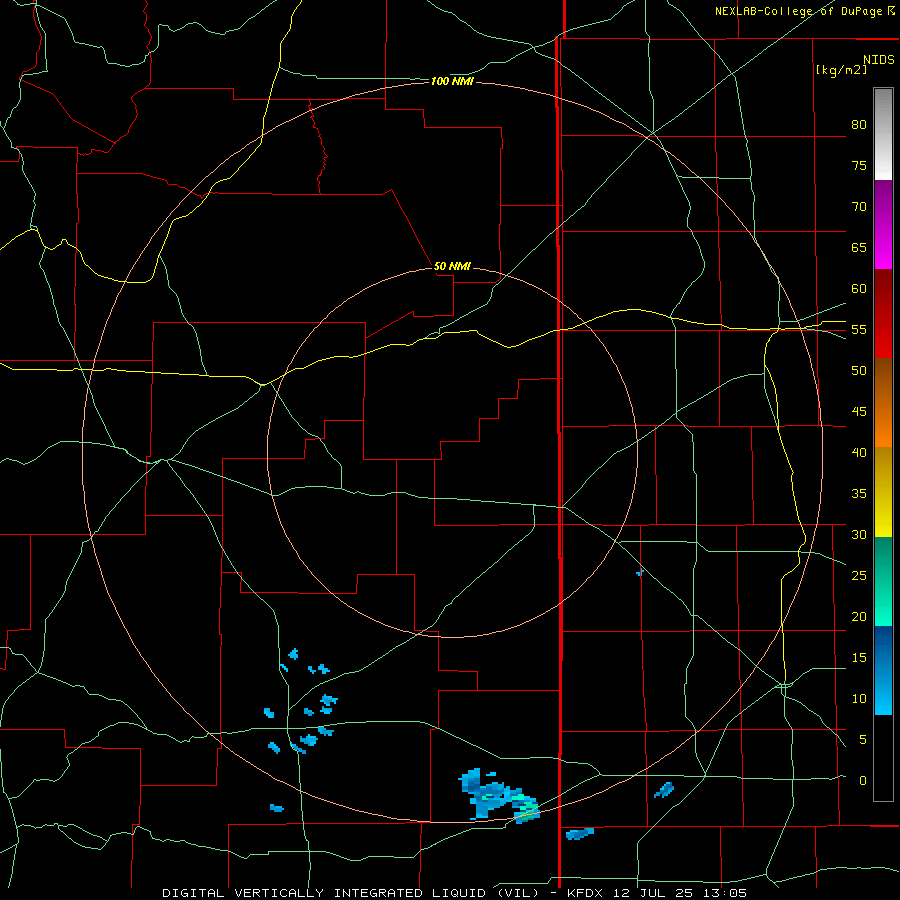Click the green-teal segment of the color bar

tap(883, 581)
